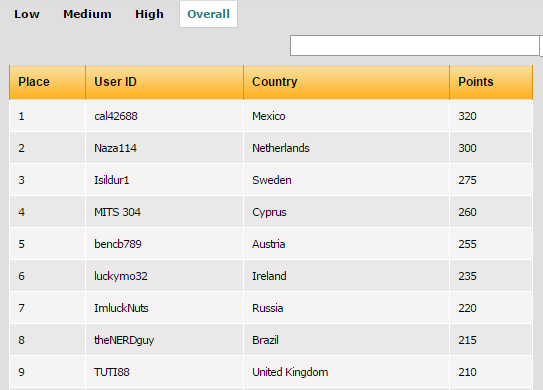The height and width of the screenshot is (390, 543).
Task: Click place number 2 in Naza114 row
Action: 21,148
